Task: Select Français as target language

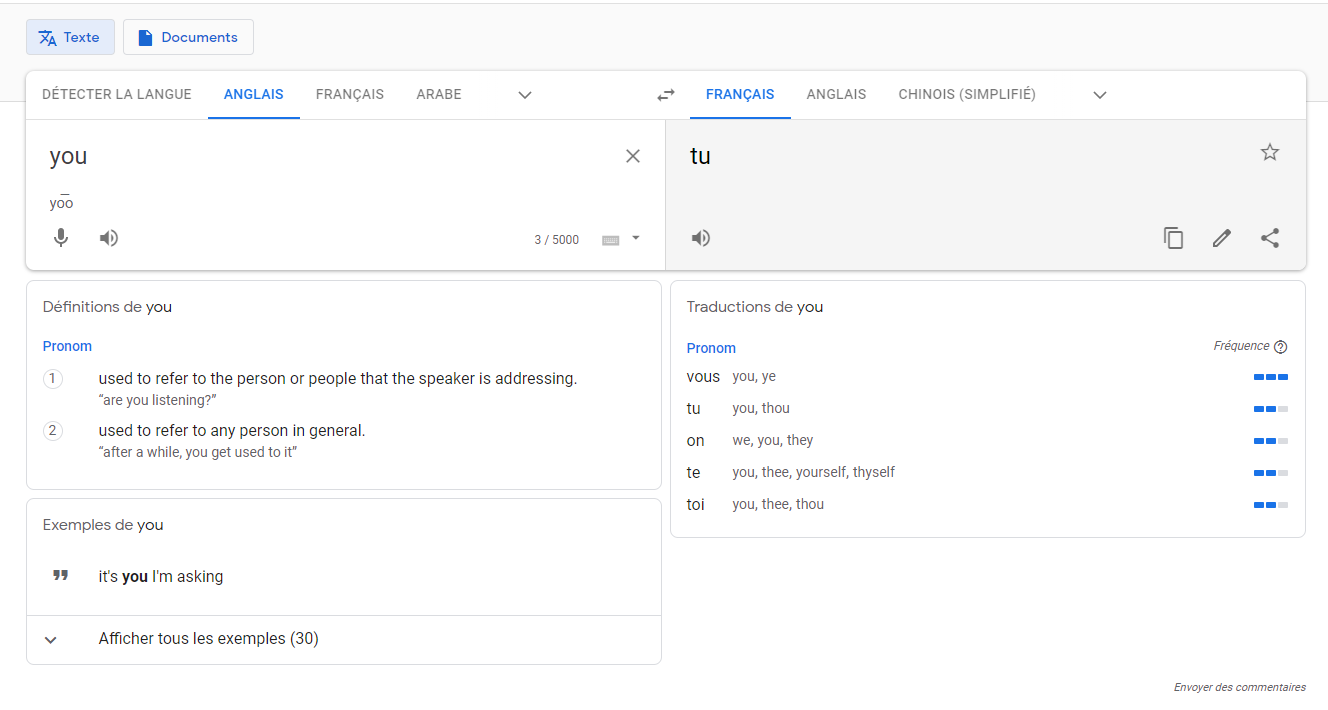Action: pos(740,95)
